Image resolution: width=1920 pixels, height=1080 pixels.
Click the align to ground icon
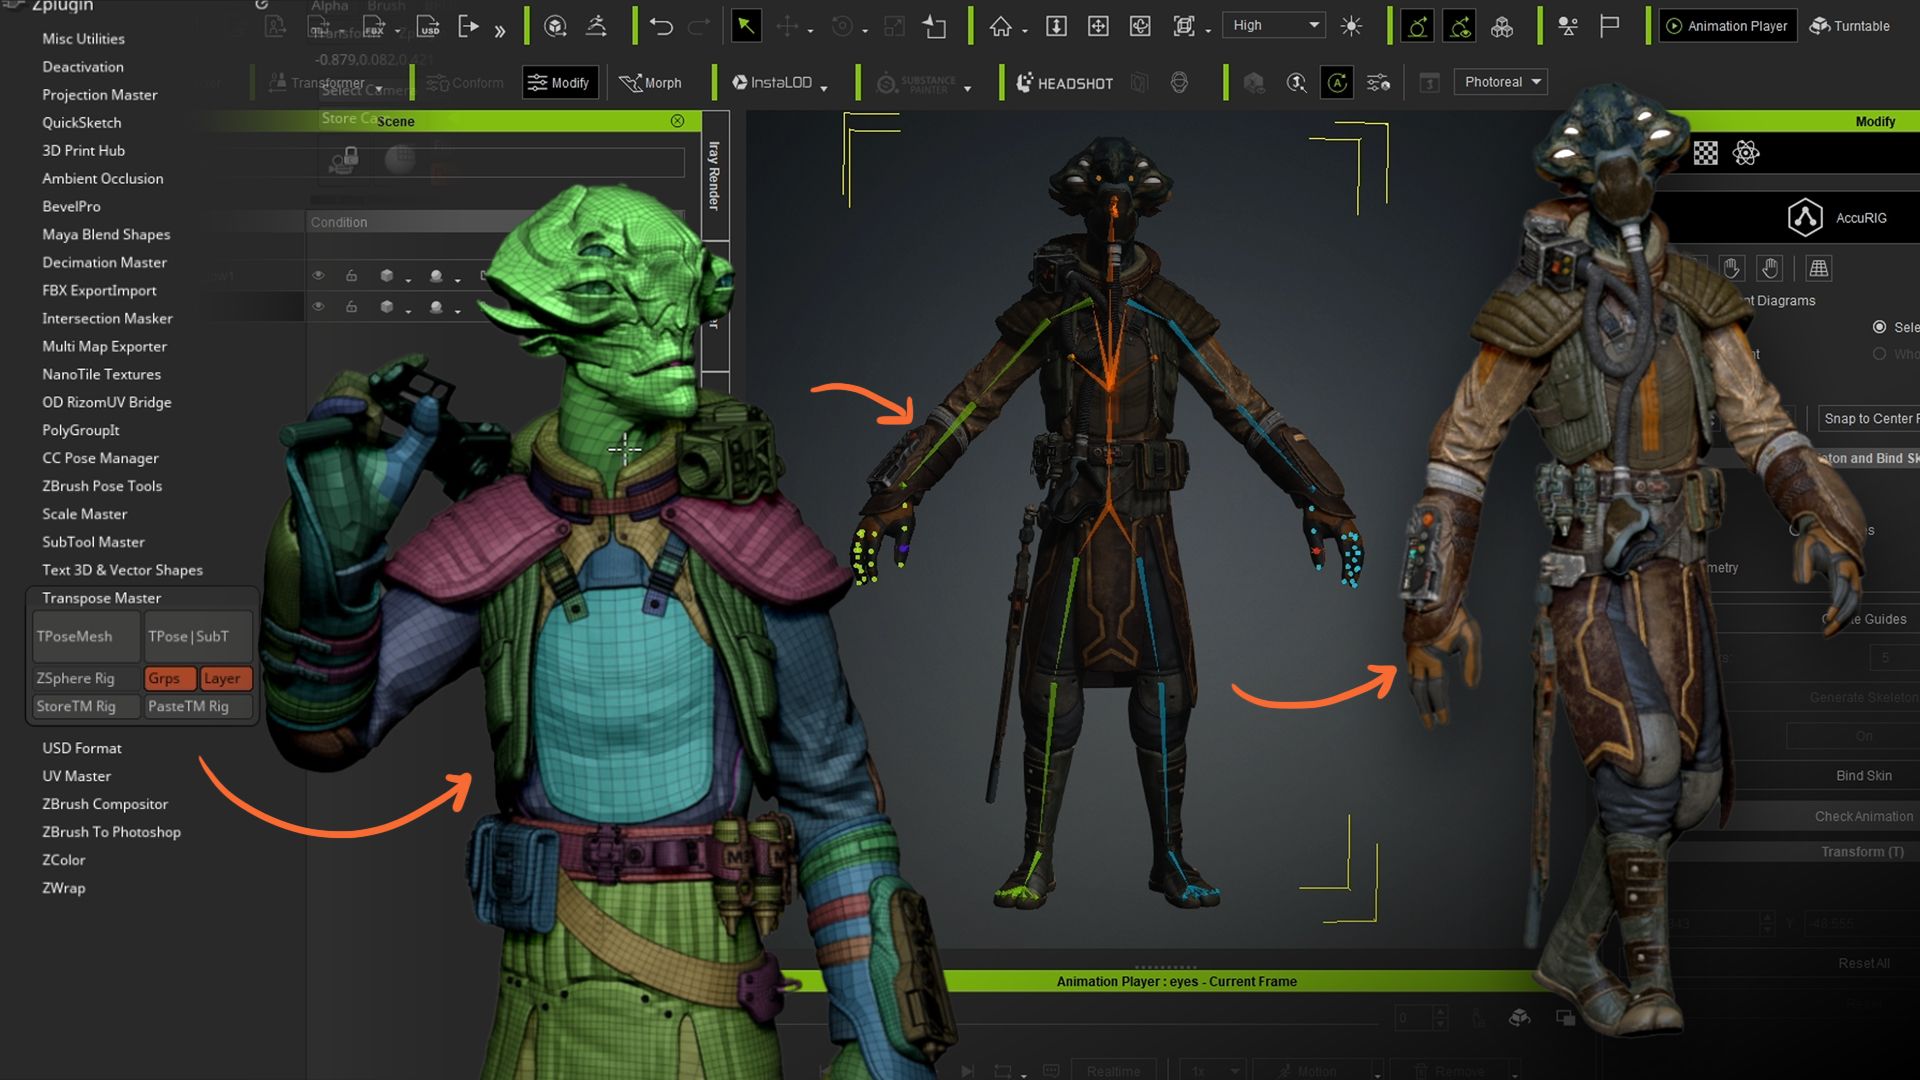1056,26
